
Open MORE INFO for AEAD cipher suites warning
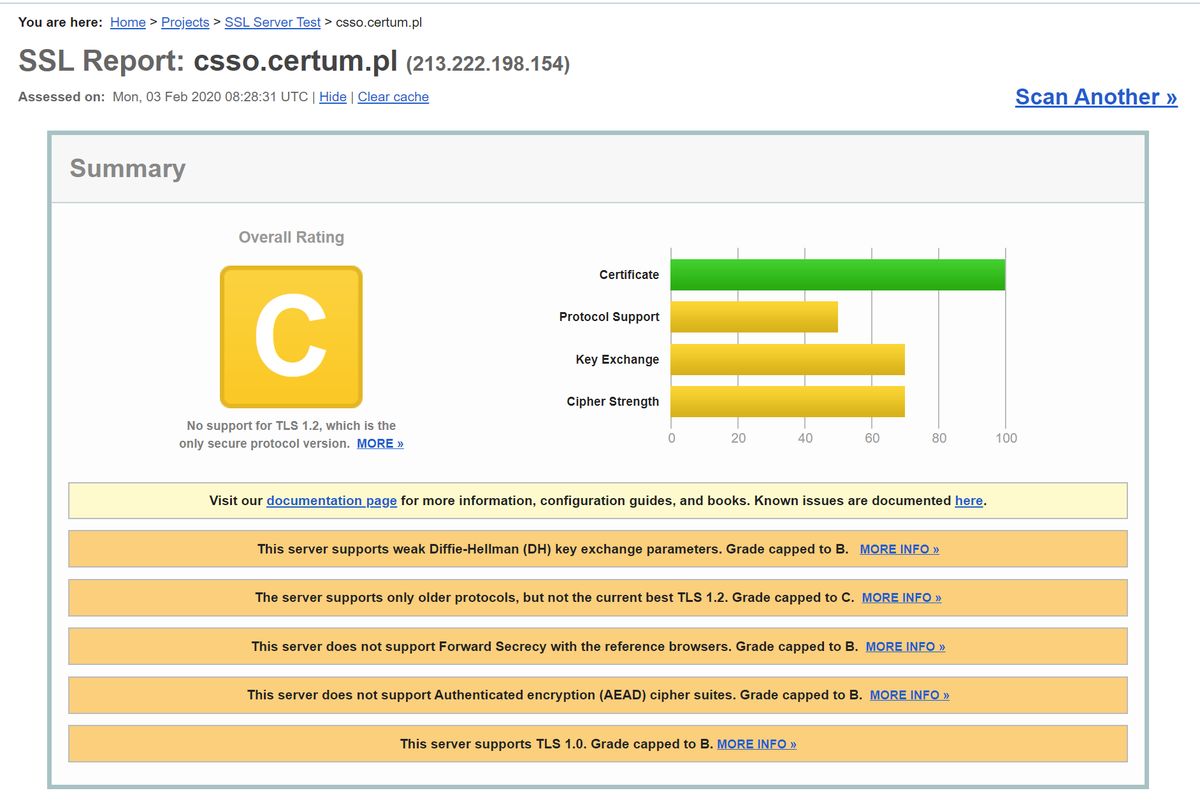coord(909,695)
